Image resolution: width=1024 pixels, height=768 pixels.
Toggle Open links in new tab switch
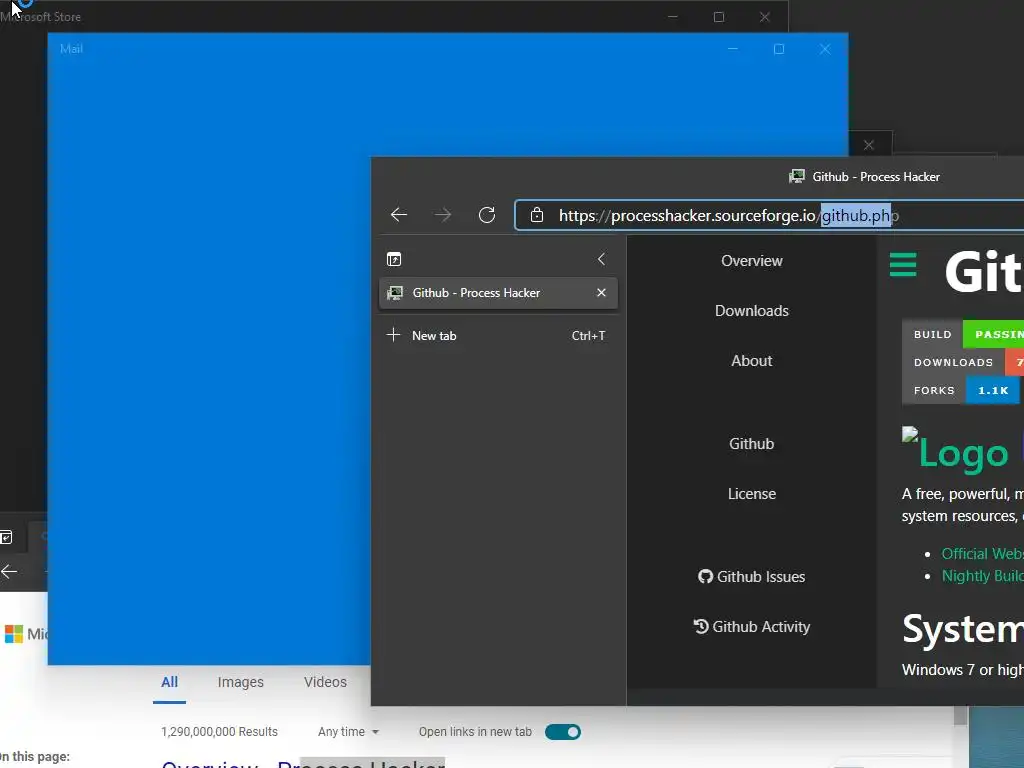click(x=562, y=732)
